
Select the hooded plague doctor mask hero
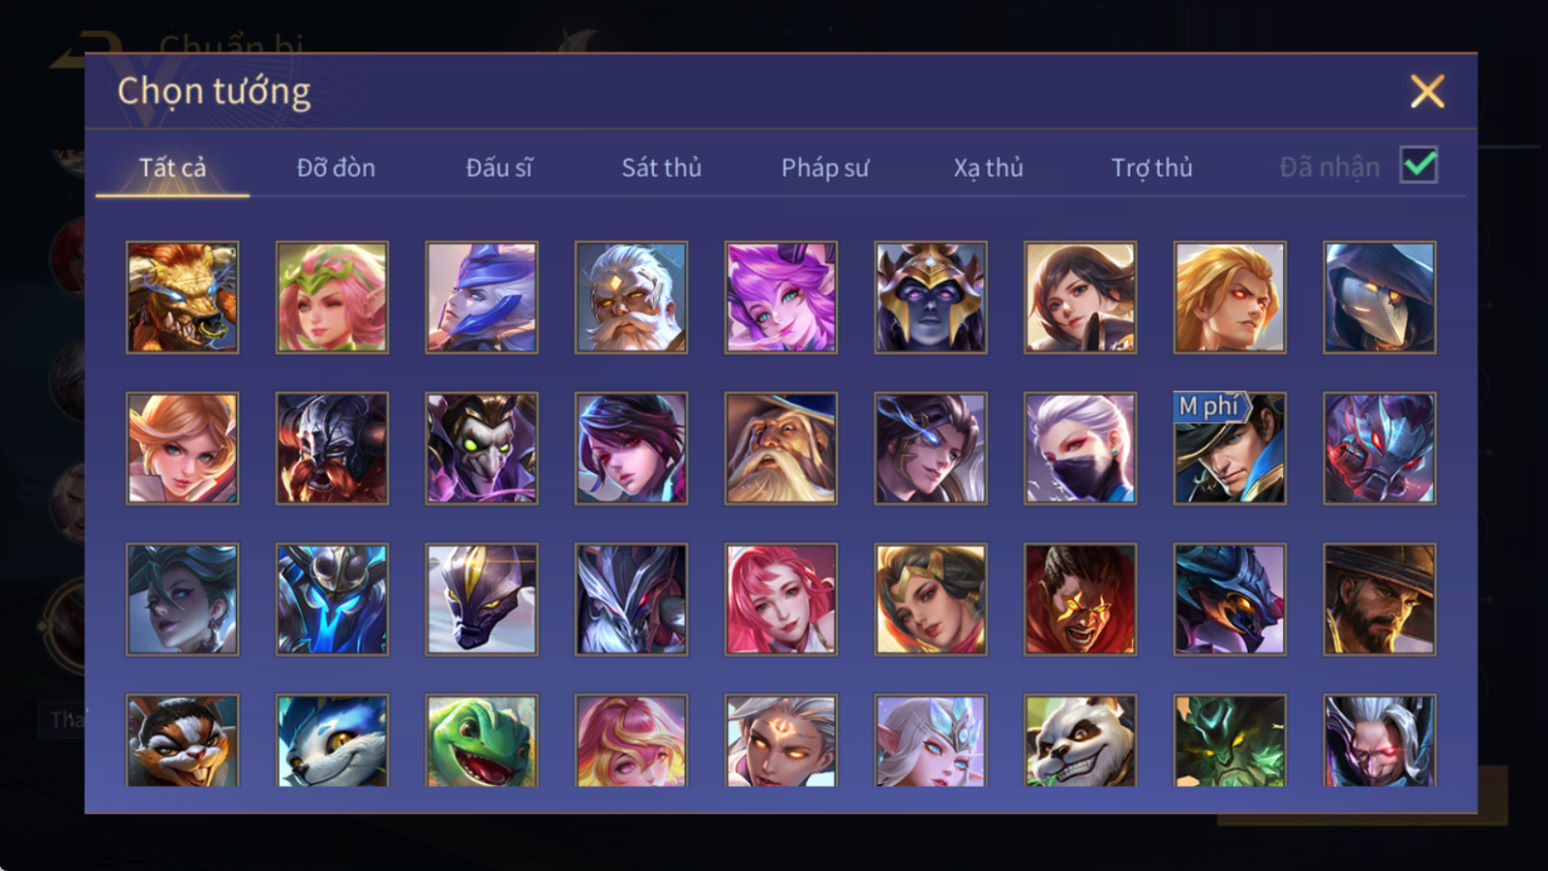[x=1379, y=297]
